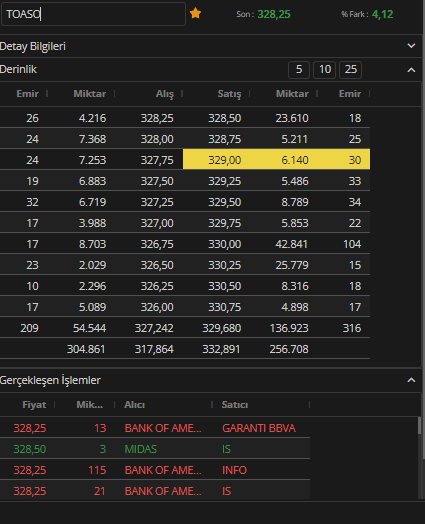Click the Satış column header
This screenshot has width=425, height=524.
tap(229, 94)
